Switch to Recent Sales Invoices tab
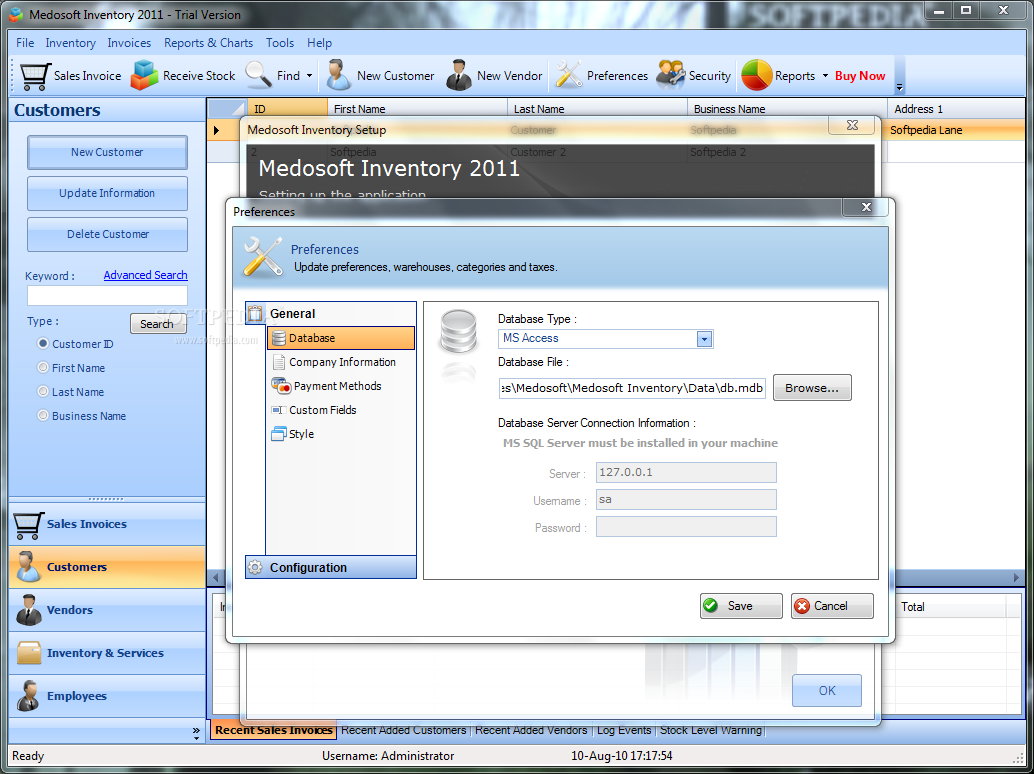The height and width of the screenshot is (774, 1034). click(274, 730)
